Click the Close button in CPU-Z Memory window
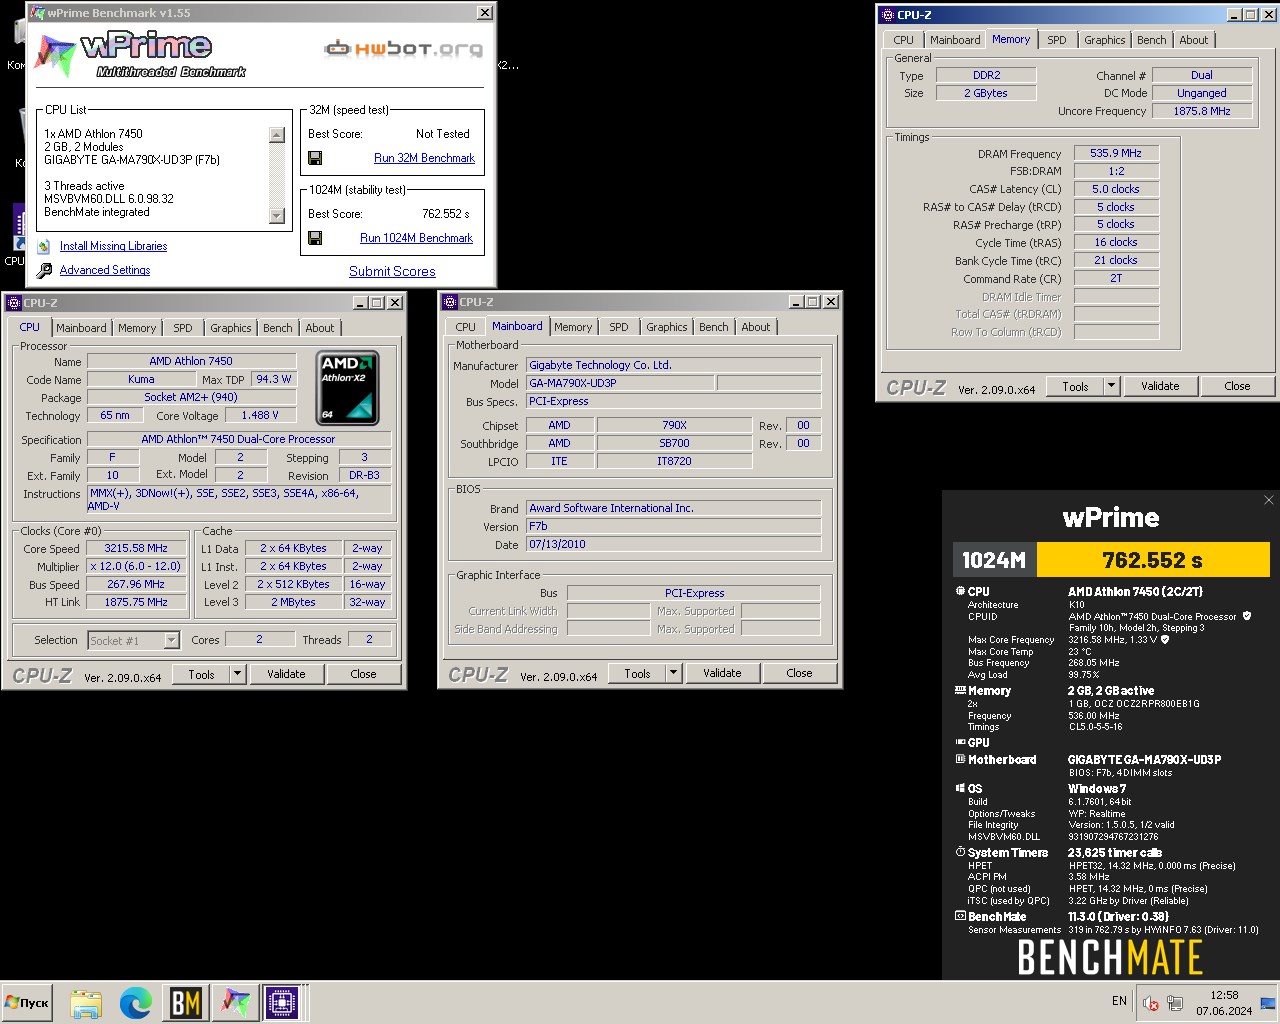 tap(1237, 386)
